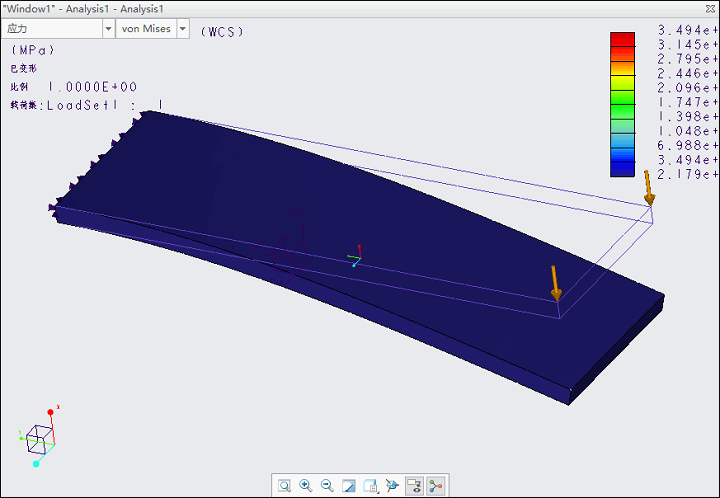Click the orientation triad cube

[39, 439]
